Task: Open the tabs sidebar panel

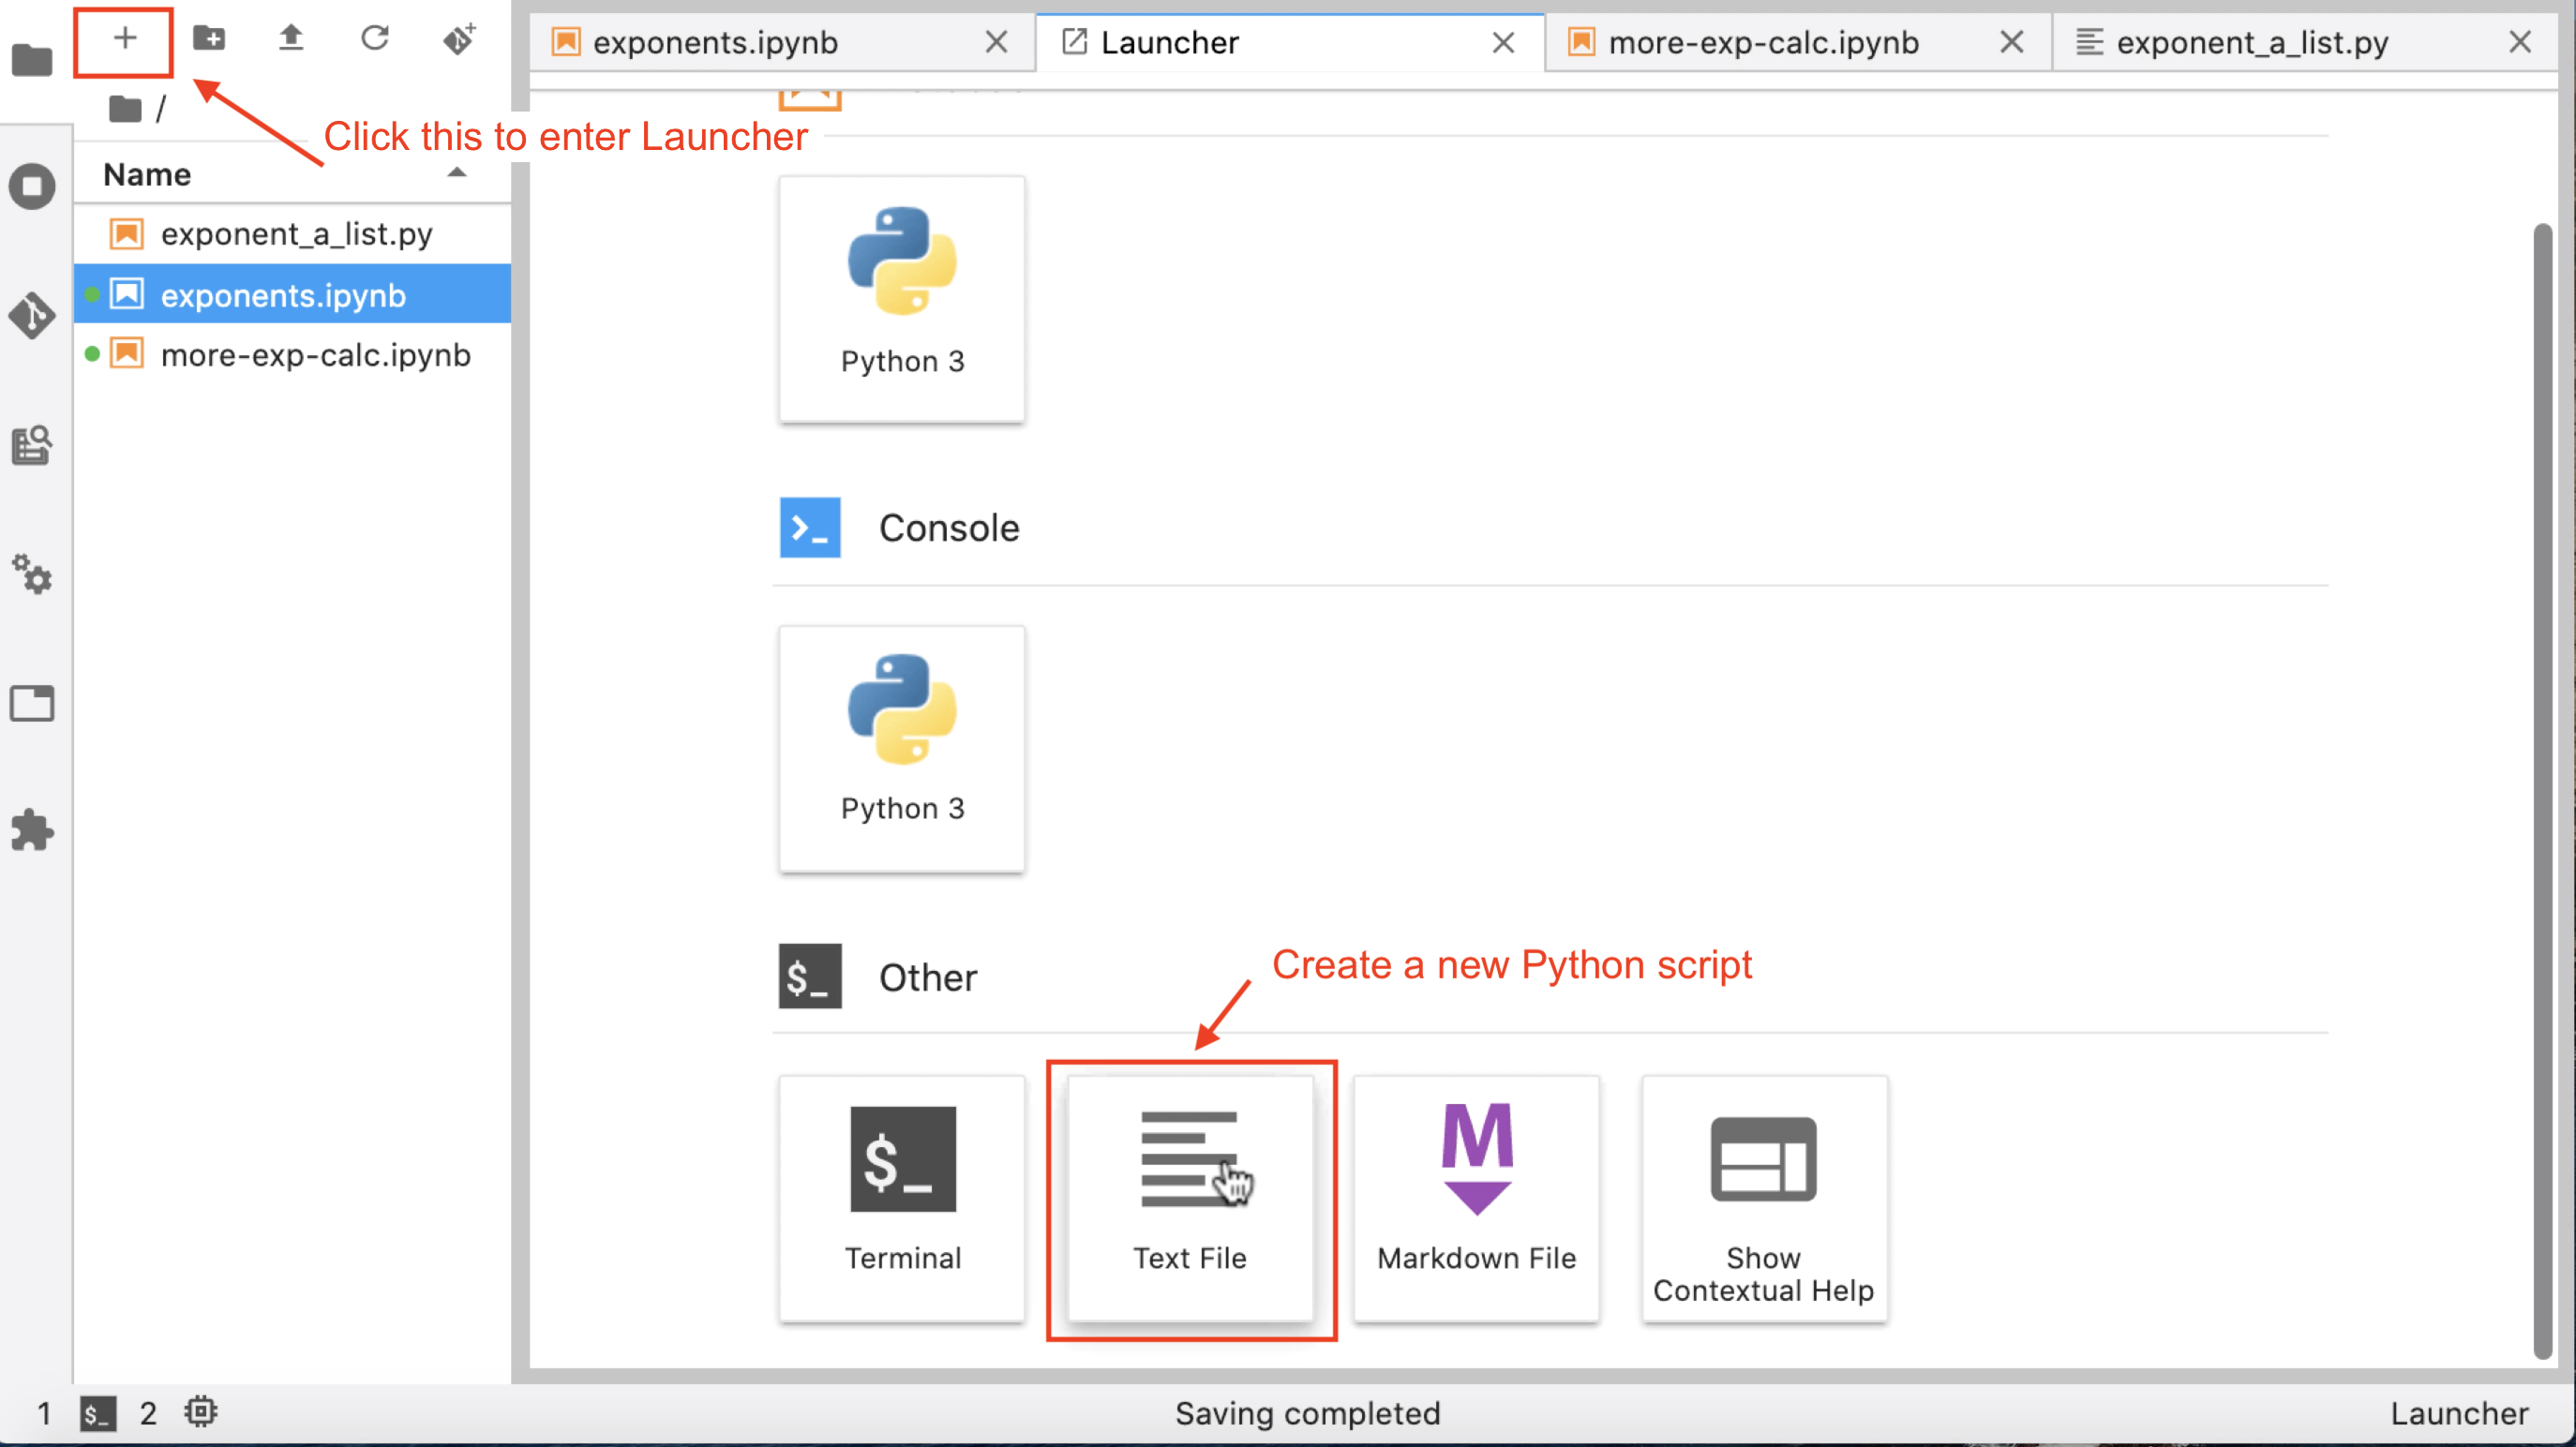Action: click(32, 703)
